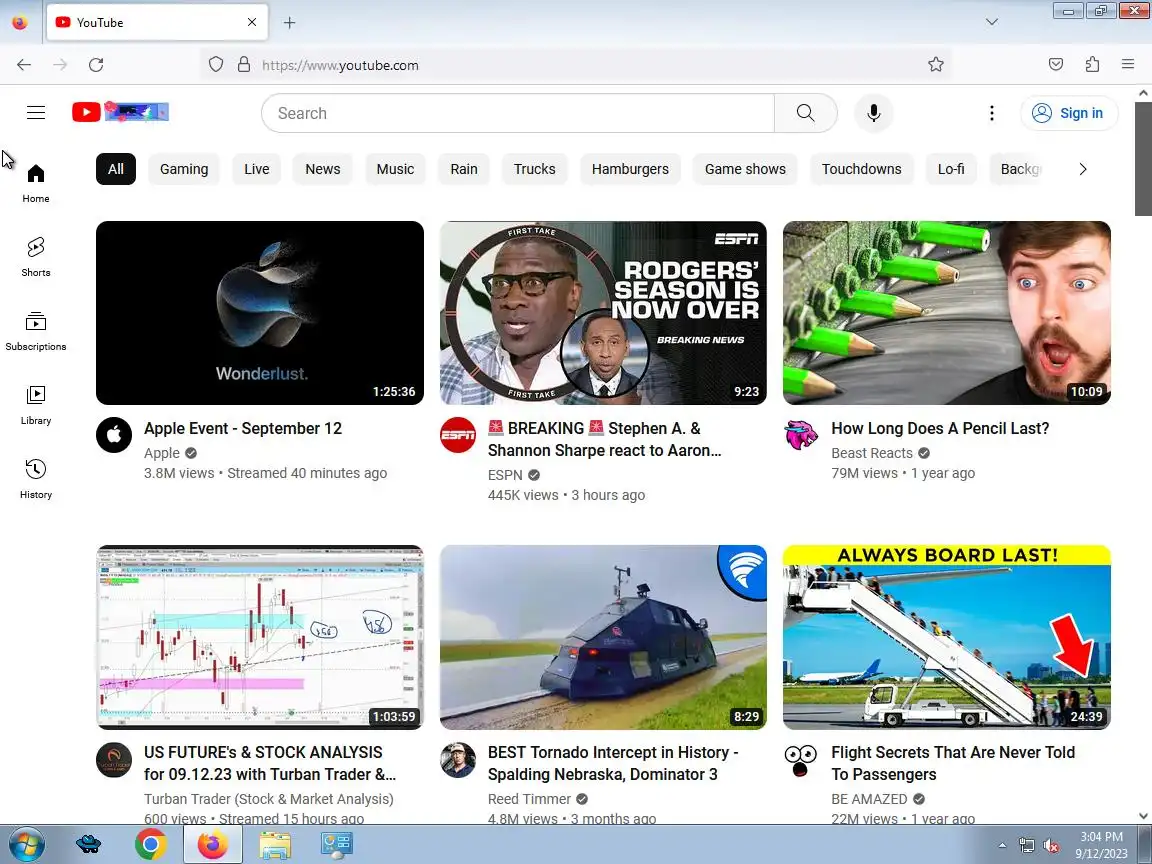Open tracking protection shield icon
This screenshot has width=1152, height=864.
pyautogui.click(x=215, y=65)
